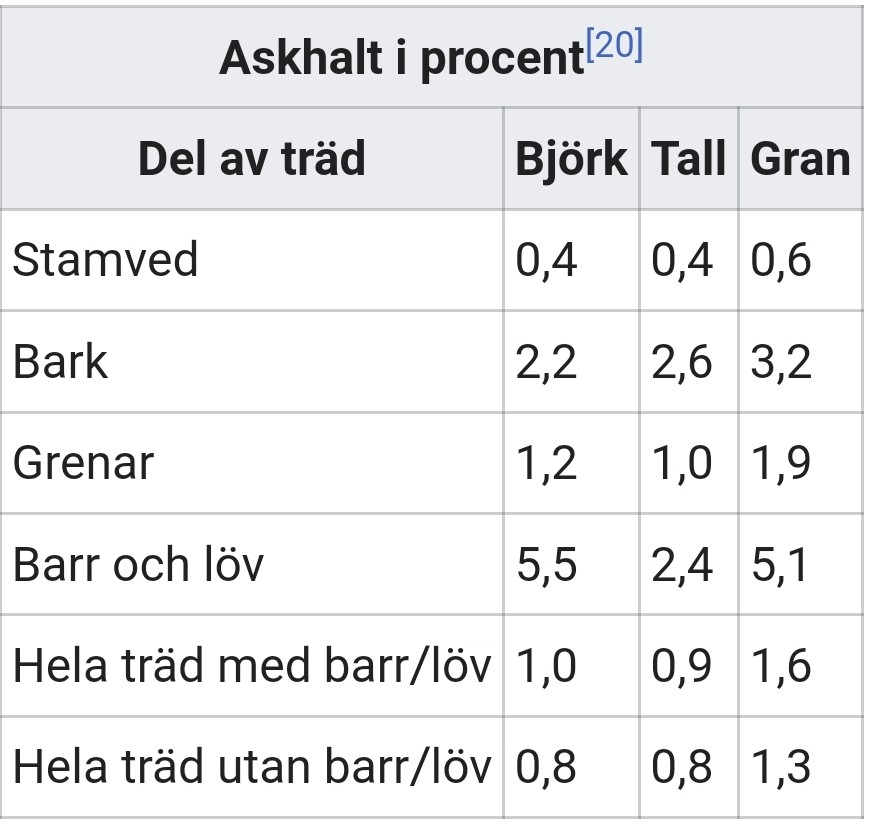872x822 pixels.
Task: Click Tall's Barr och löv value 2,4
Action: tap(682, 565)
